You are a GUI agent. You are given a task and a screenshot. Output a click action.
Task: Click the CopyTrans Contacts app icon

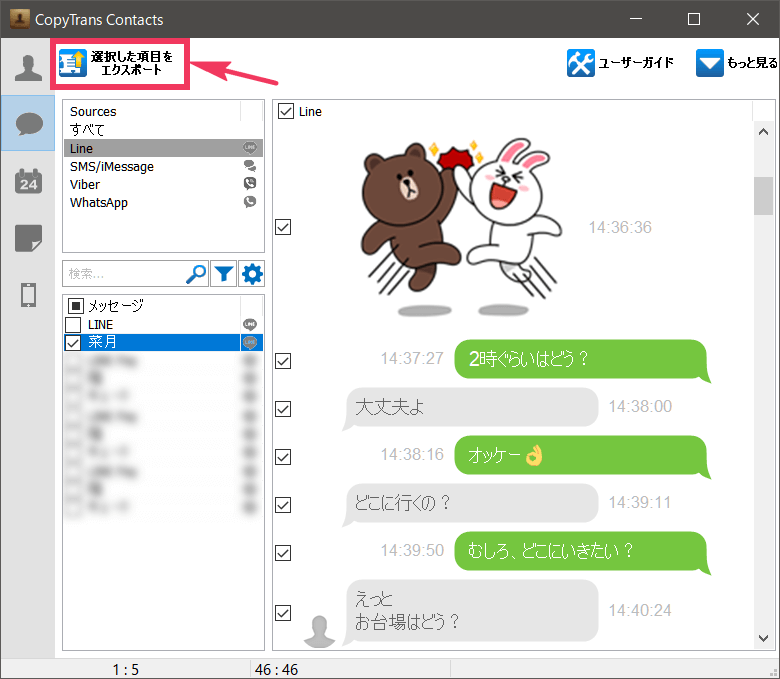pos(19,19)
